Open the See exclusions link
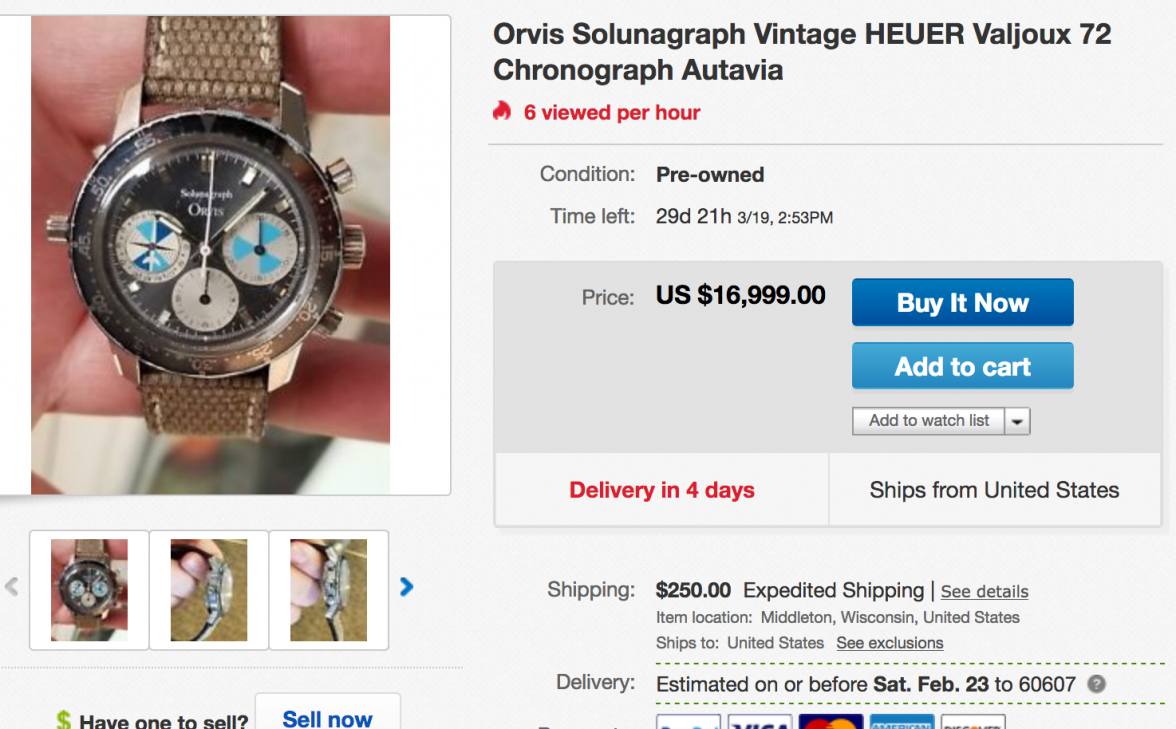Screen dimensions: 1176x729 tap(889, 643)
